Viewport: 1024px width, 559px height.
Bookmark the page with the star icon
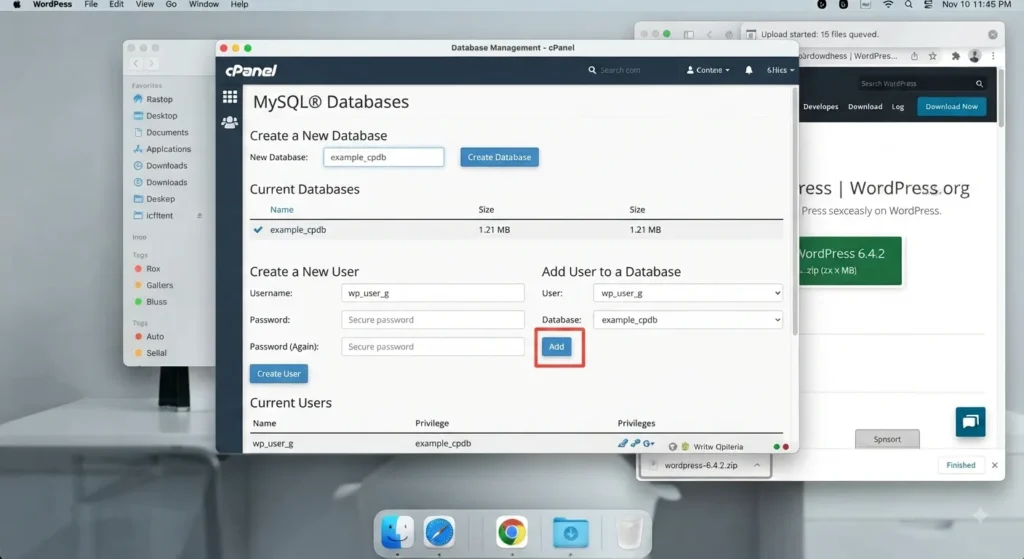click(933, 56)
